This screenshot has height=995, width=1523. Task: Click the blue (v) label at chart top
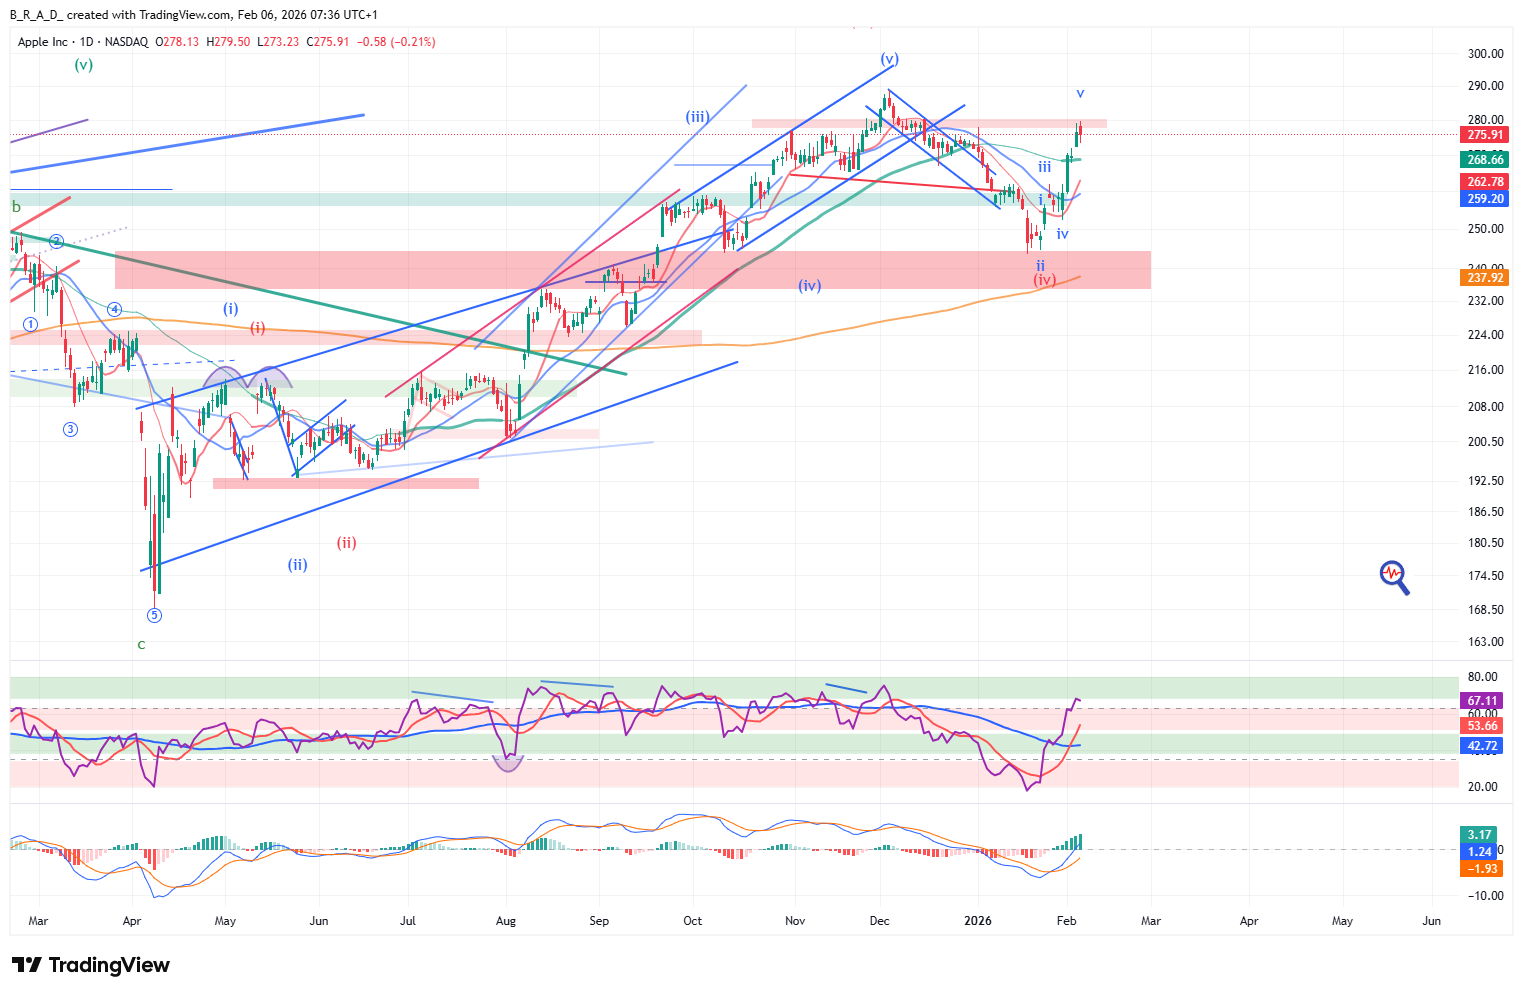[x=889, y=59]
